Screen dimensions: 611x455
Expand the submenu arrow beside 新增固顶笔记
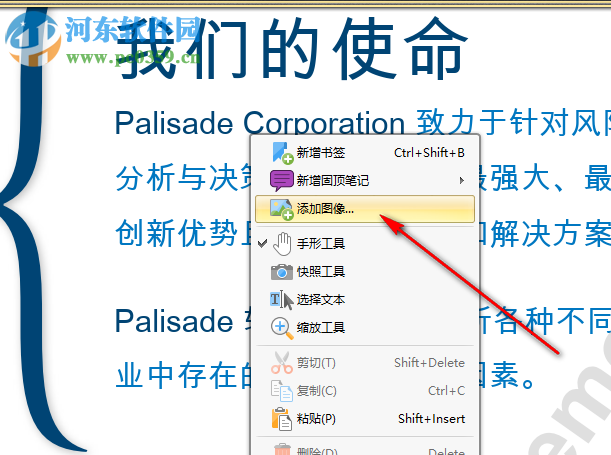[x=462, y=180]
